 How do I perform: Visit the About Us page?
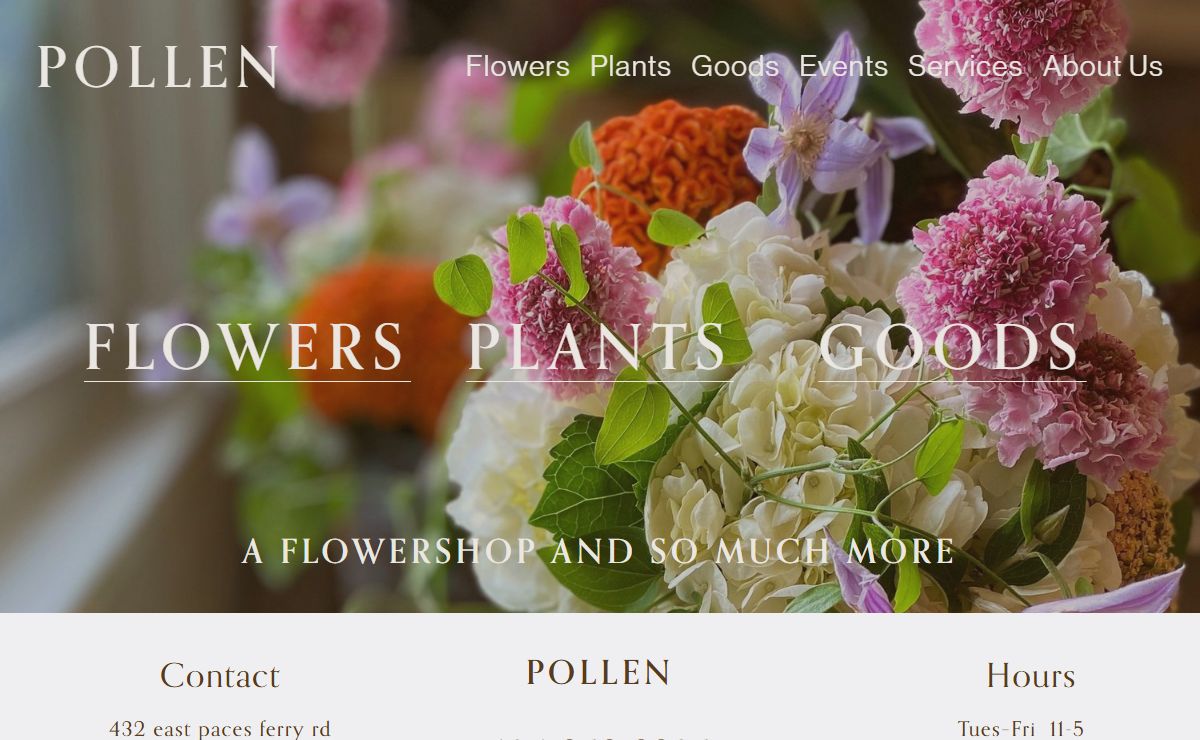(x=1103, y=66)
